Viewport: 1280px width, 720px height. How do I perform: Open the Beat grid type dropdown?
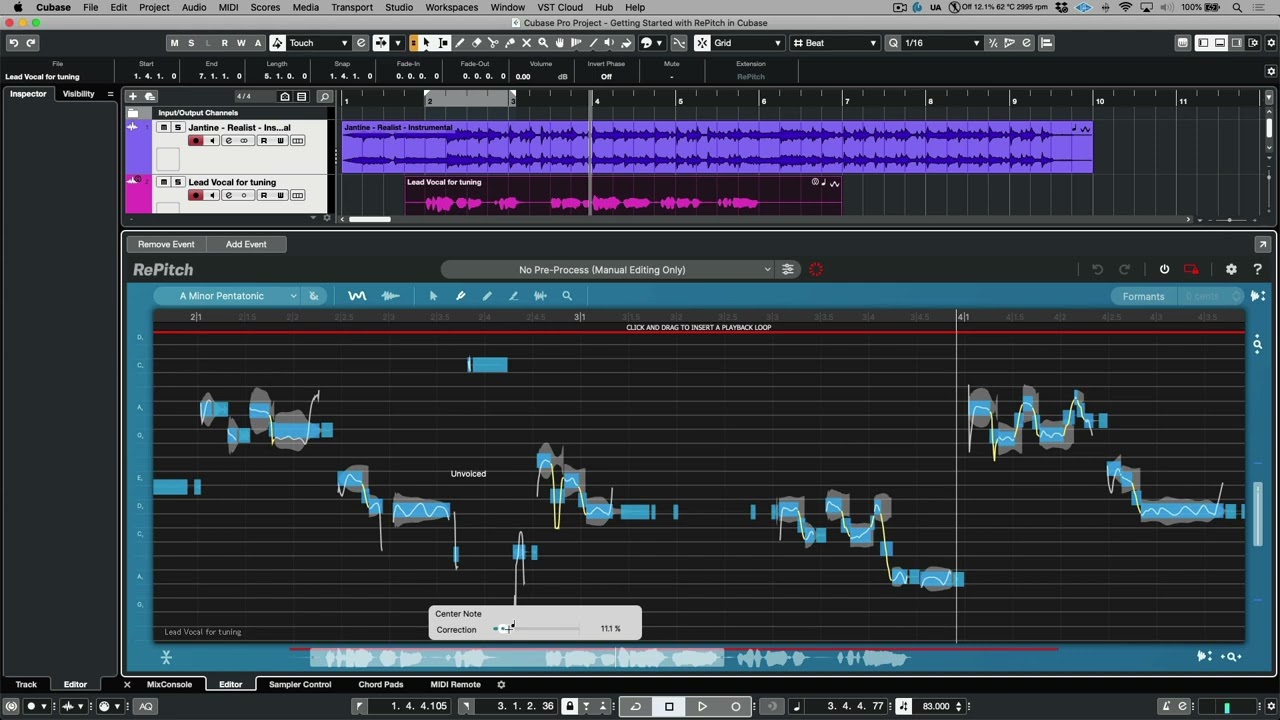pos(834,43)
